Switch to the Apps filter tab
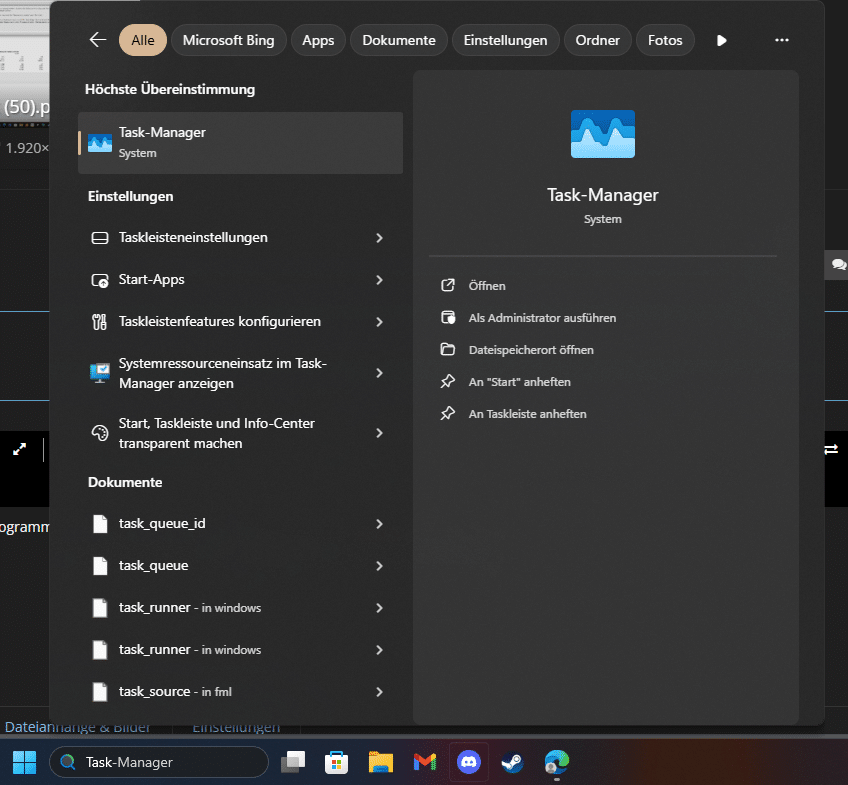This screenshot has width=848, height=785. (318, 40)
